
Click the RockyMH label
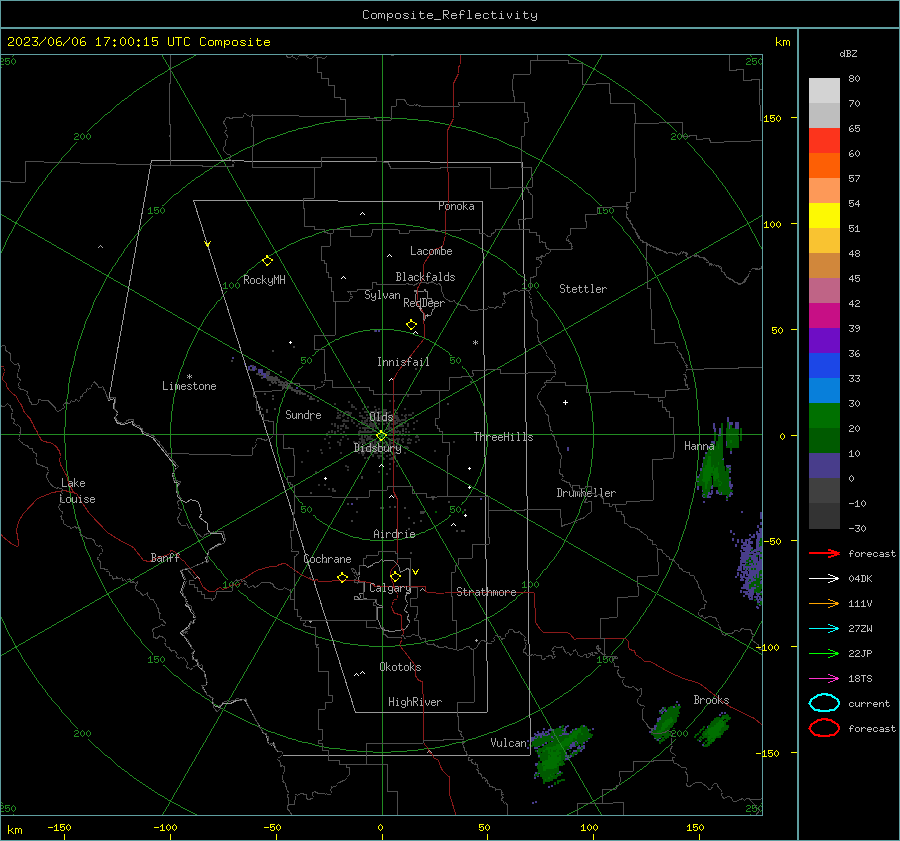pyautogui.click(x=264, y=280)
